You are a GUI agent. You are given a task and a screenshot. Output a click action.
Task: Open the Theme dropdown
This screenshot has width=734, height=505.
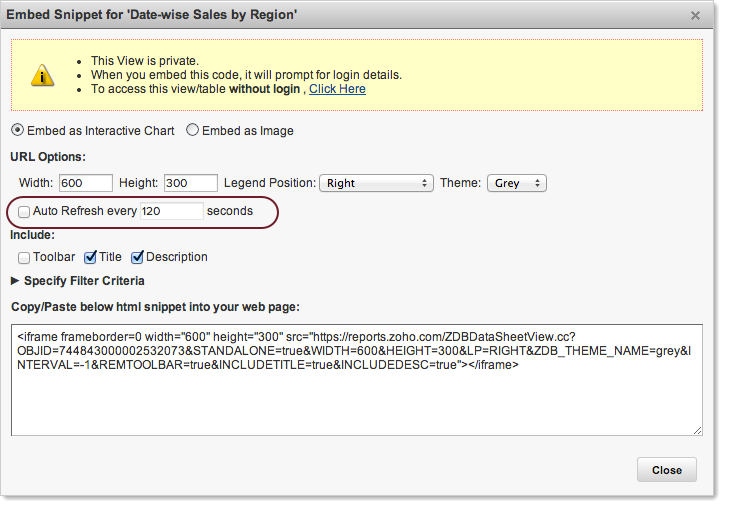pos(516,183)
